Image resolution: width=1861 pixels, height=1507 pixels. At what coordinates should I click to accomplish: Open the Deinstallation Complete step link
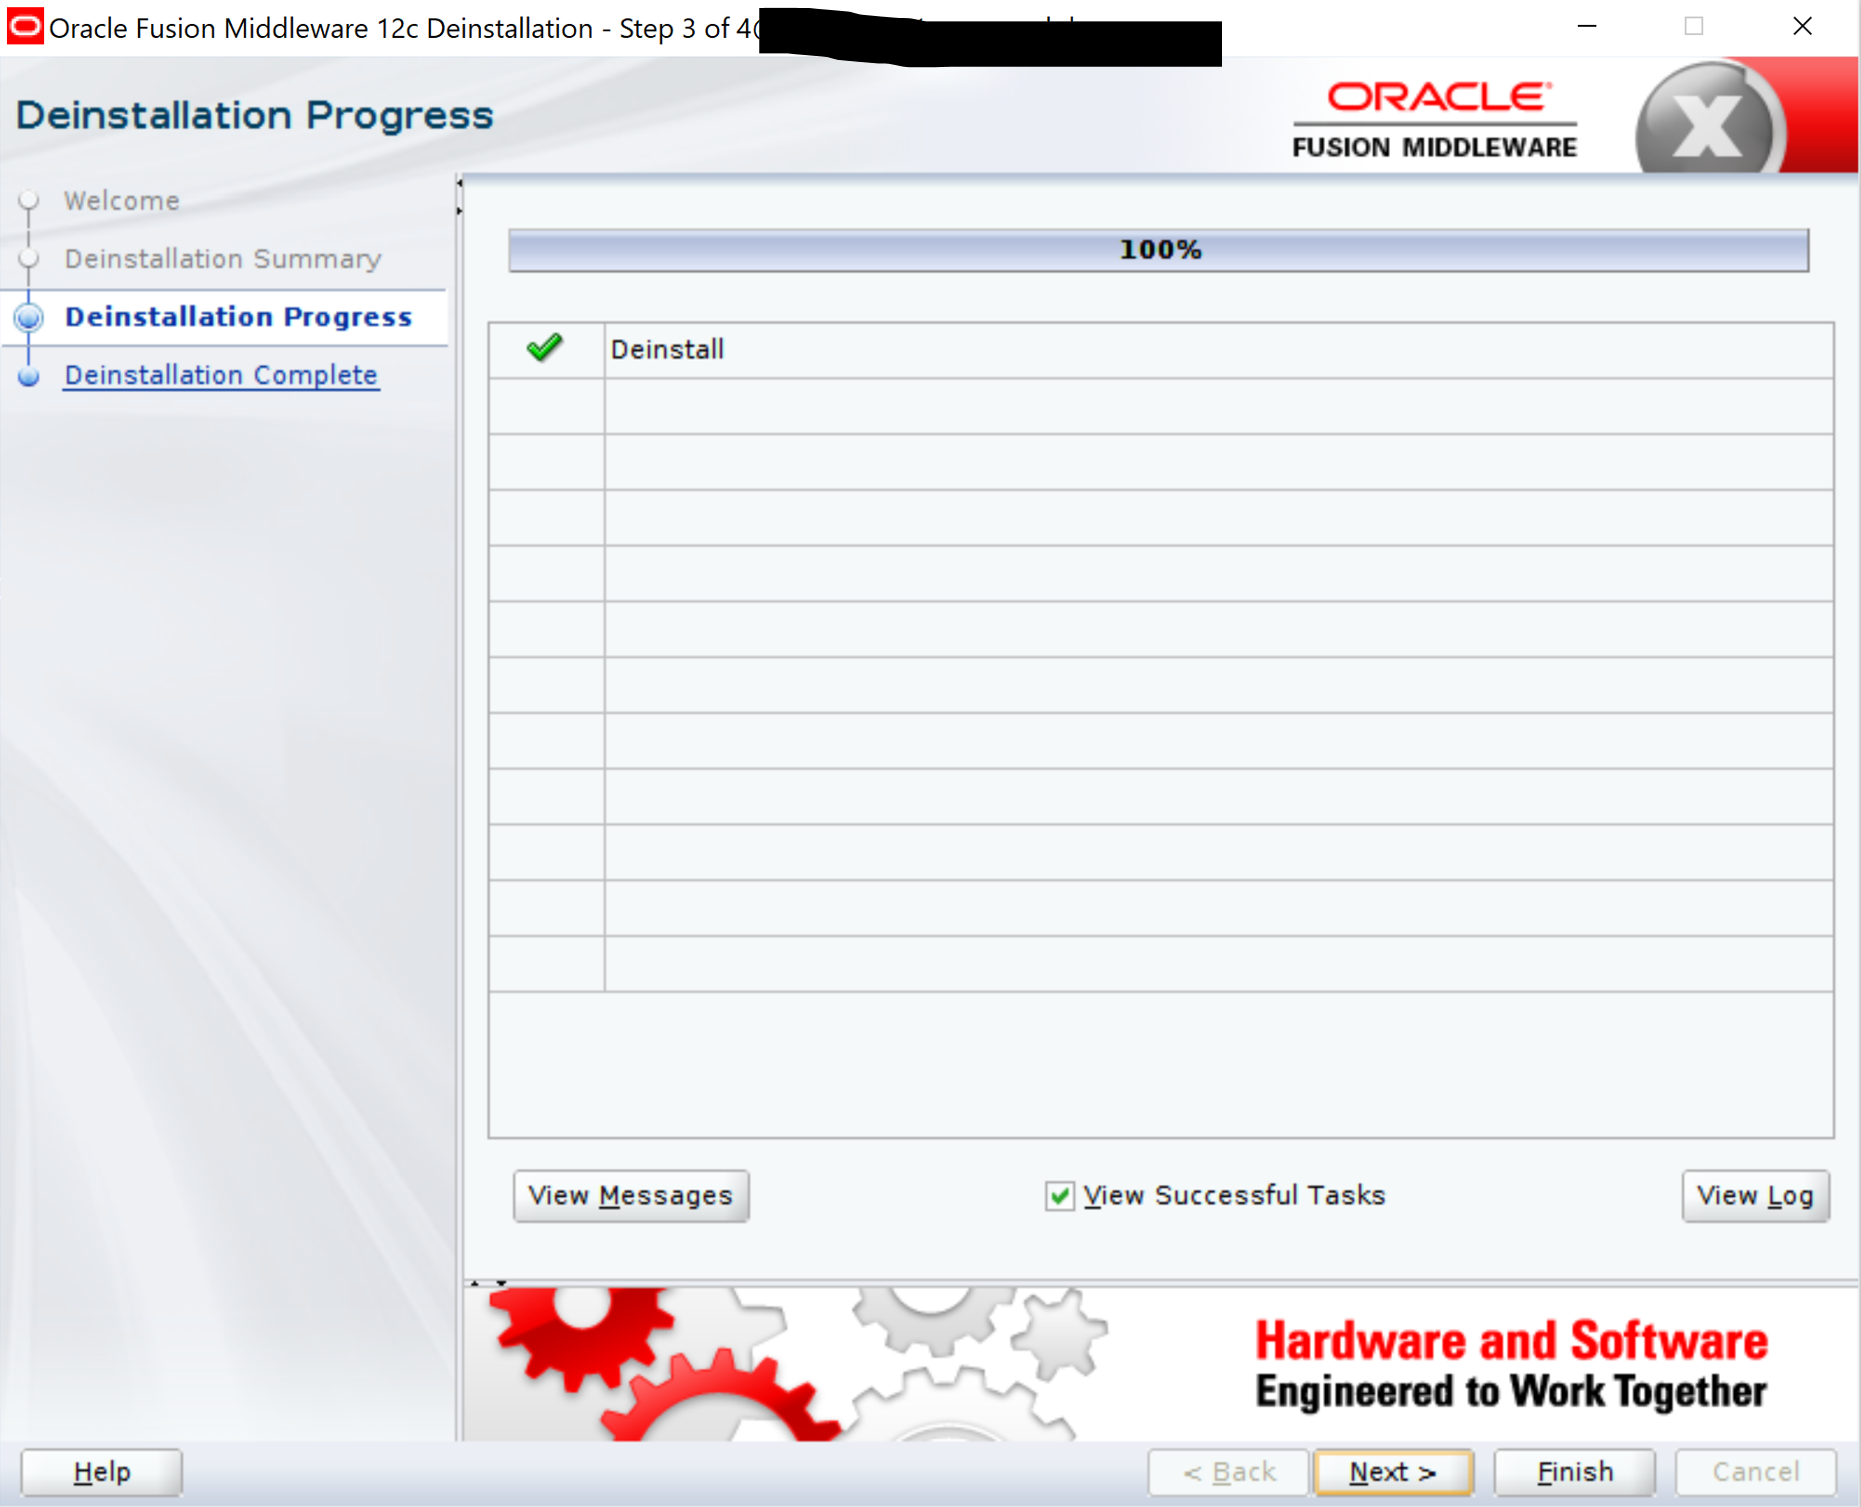(221, 375)
